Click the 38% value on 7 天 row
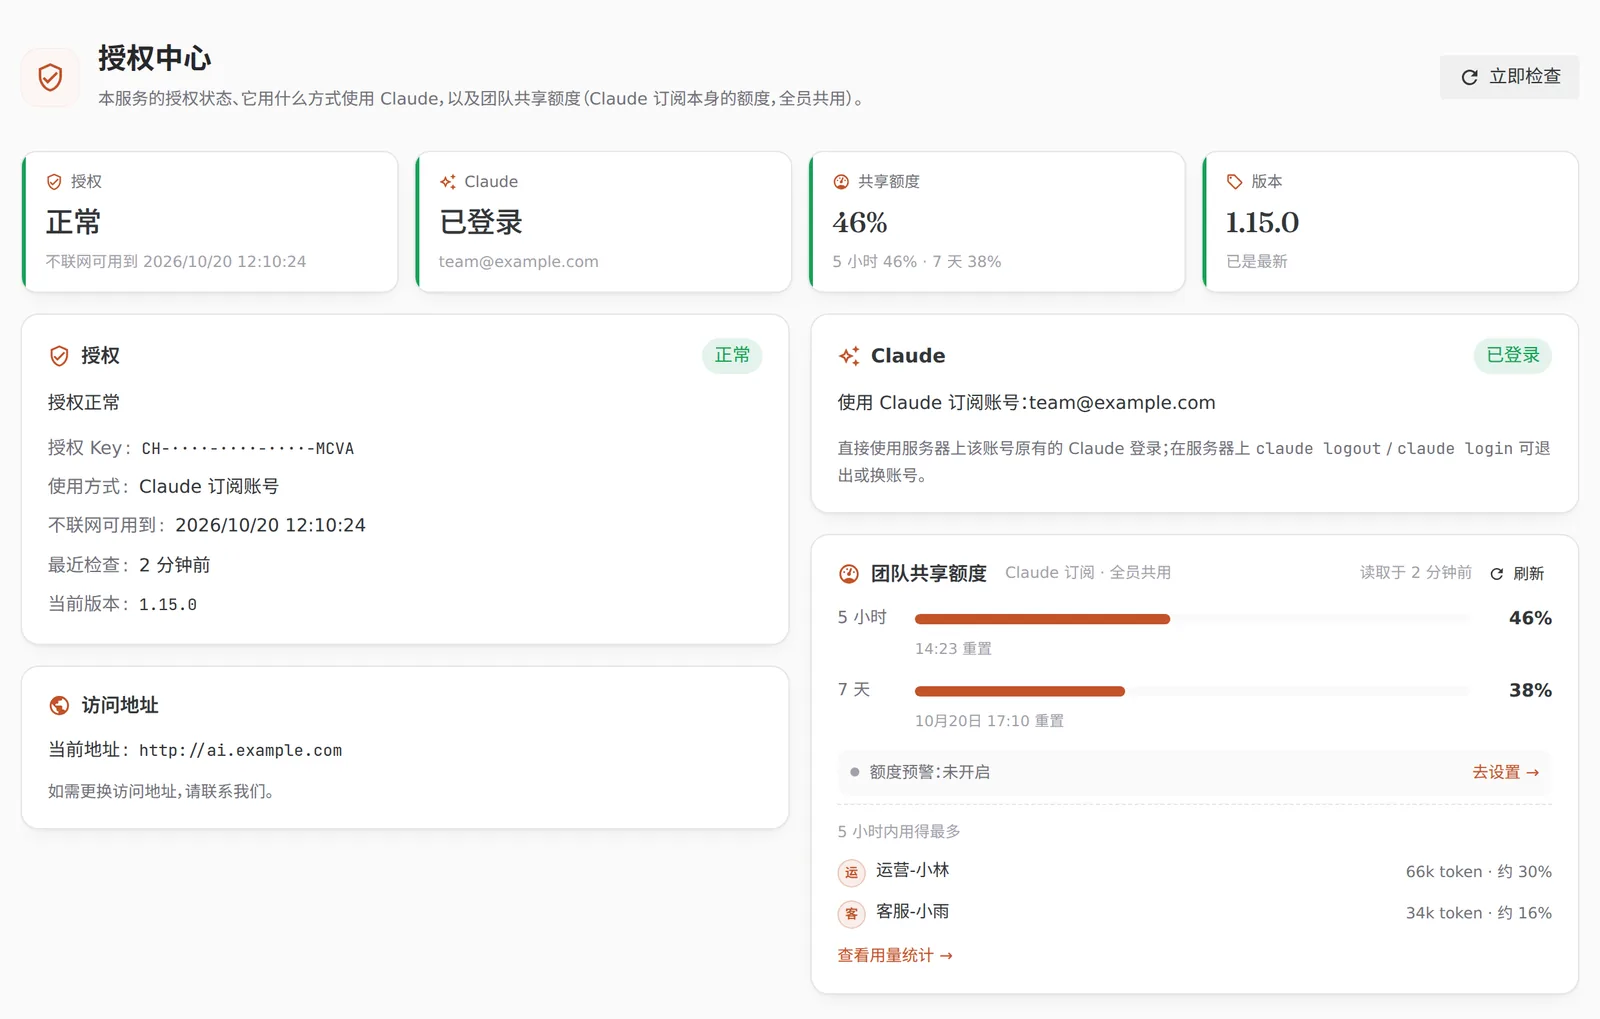1600x1019 pixels. [1530, 691]
